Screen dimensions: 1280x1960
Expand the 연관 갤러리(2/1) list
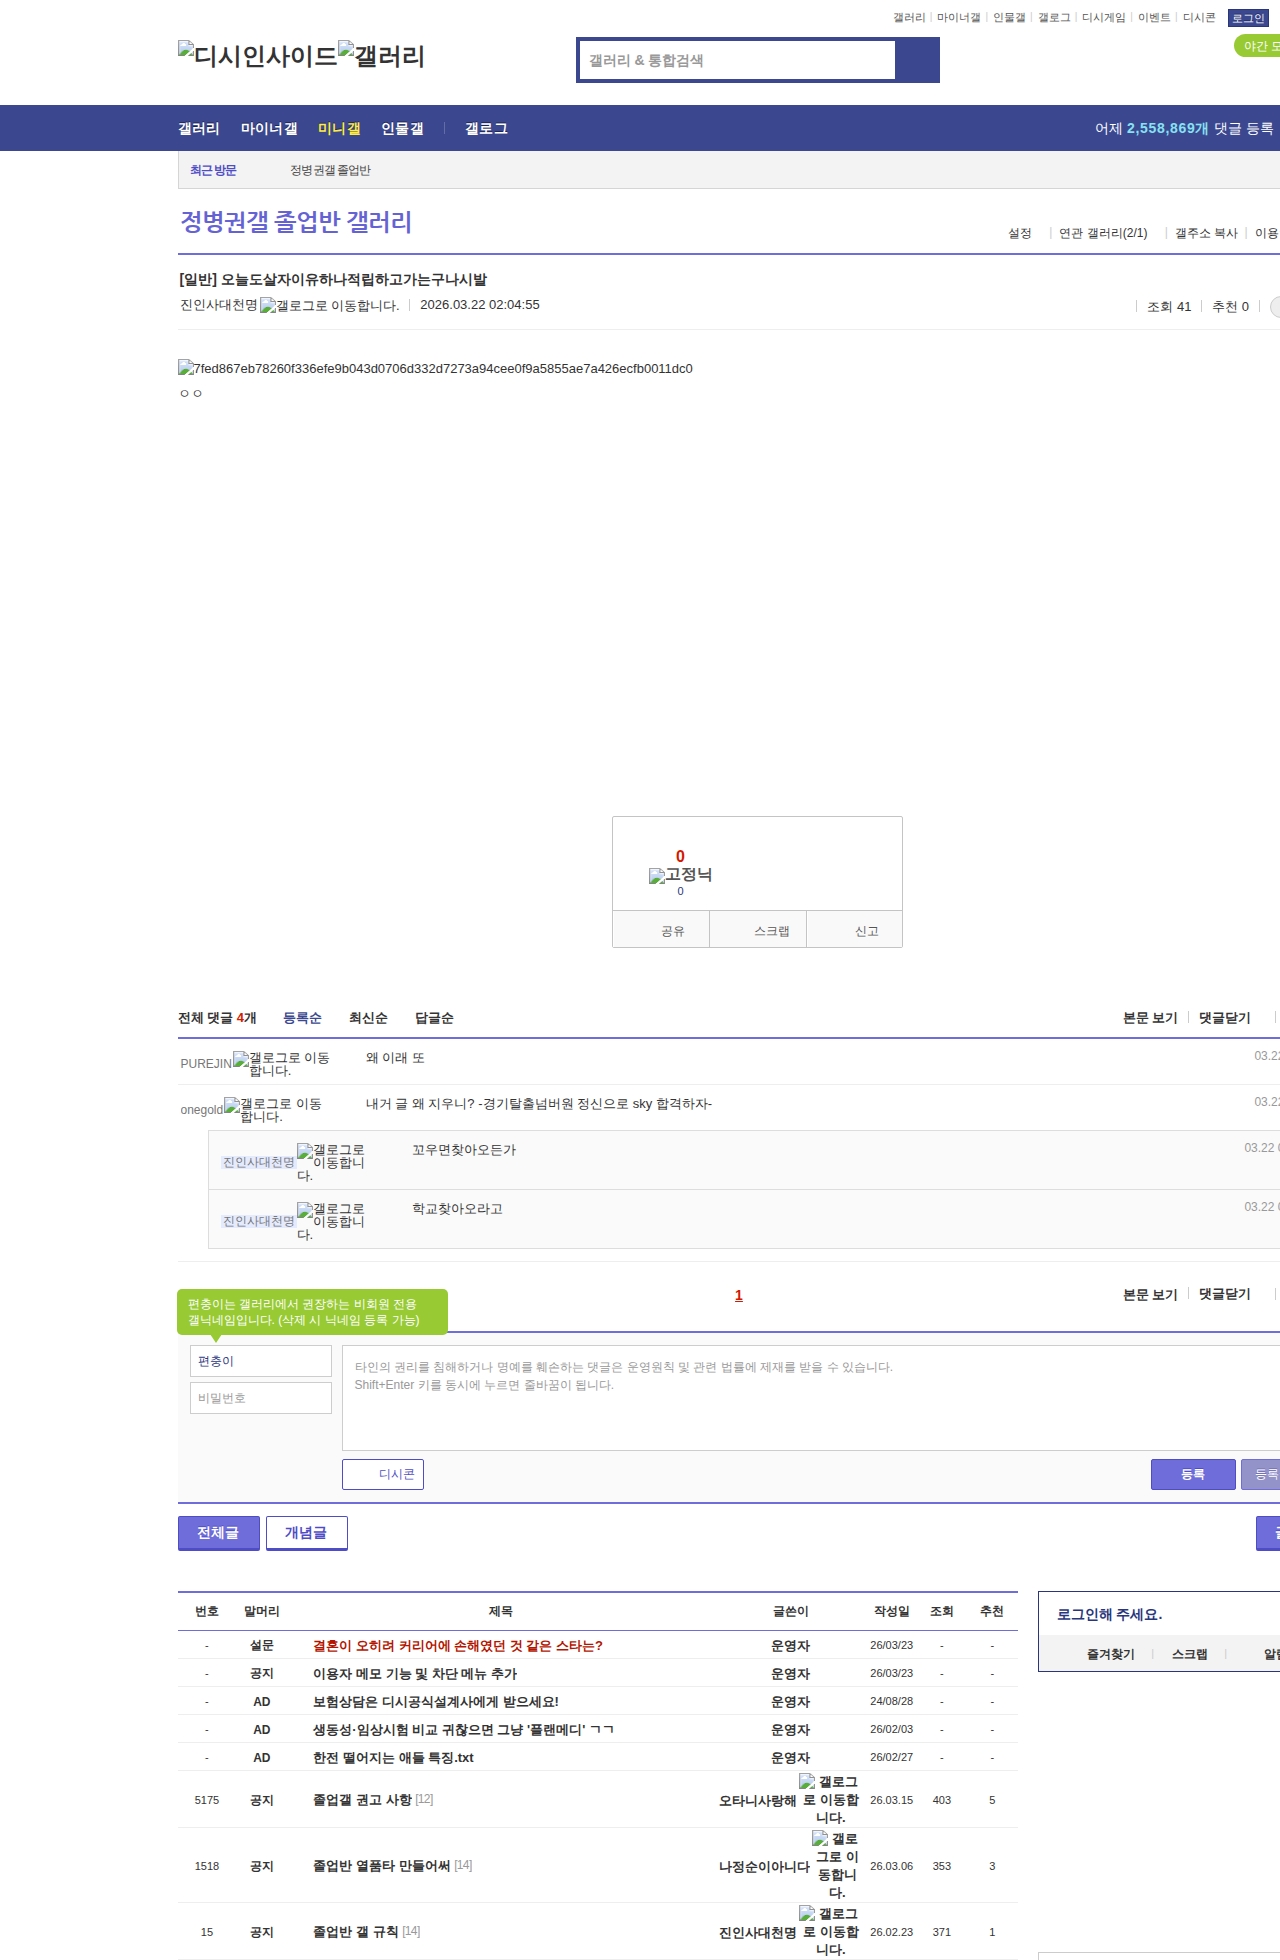click(x=1103, y=233)
